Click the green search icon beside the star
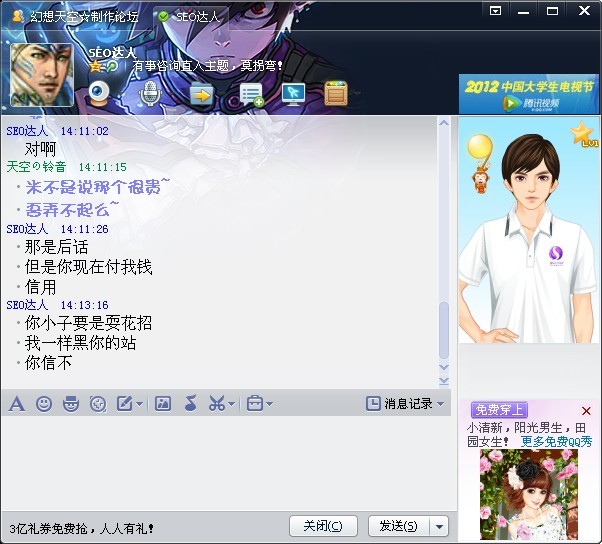This screenshot has width=602, height=544. pos(112,67)
